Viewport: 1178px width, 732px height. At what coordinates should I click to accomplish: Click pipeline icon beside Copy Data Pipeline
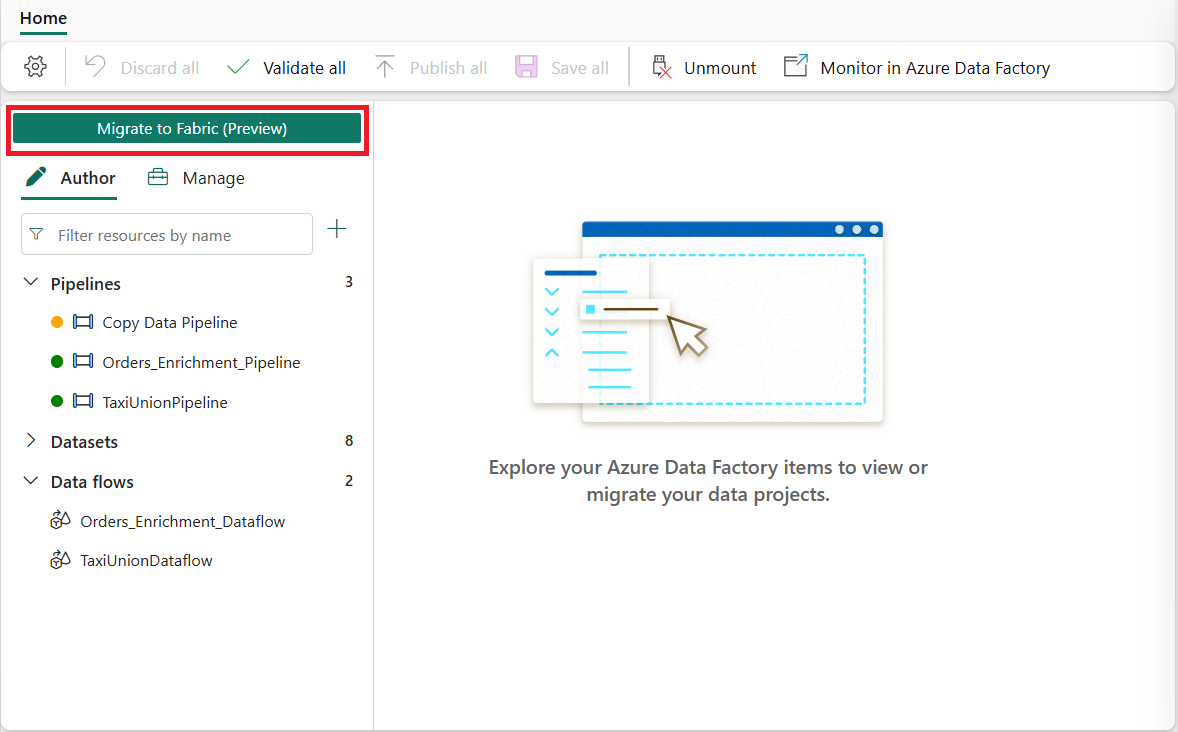83,322
